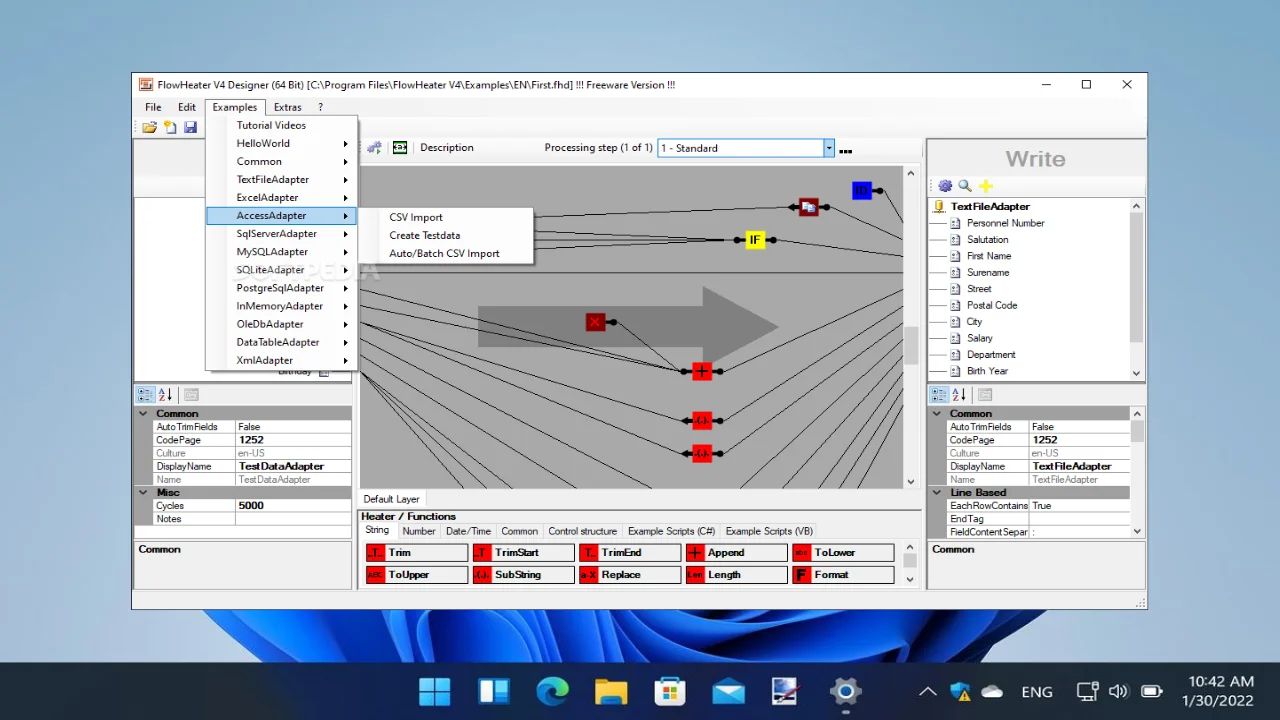Screen dimensions: 1280x720
Task: Open Write adapter settings gear icon
Action: [945, 186]
